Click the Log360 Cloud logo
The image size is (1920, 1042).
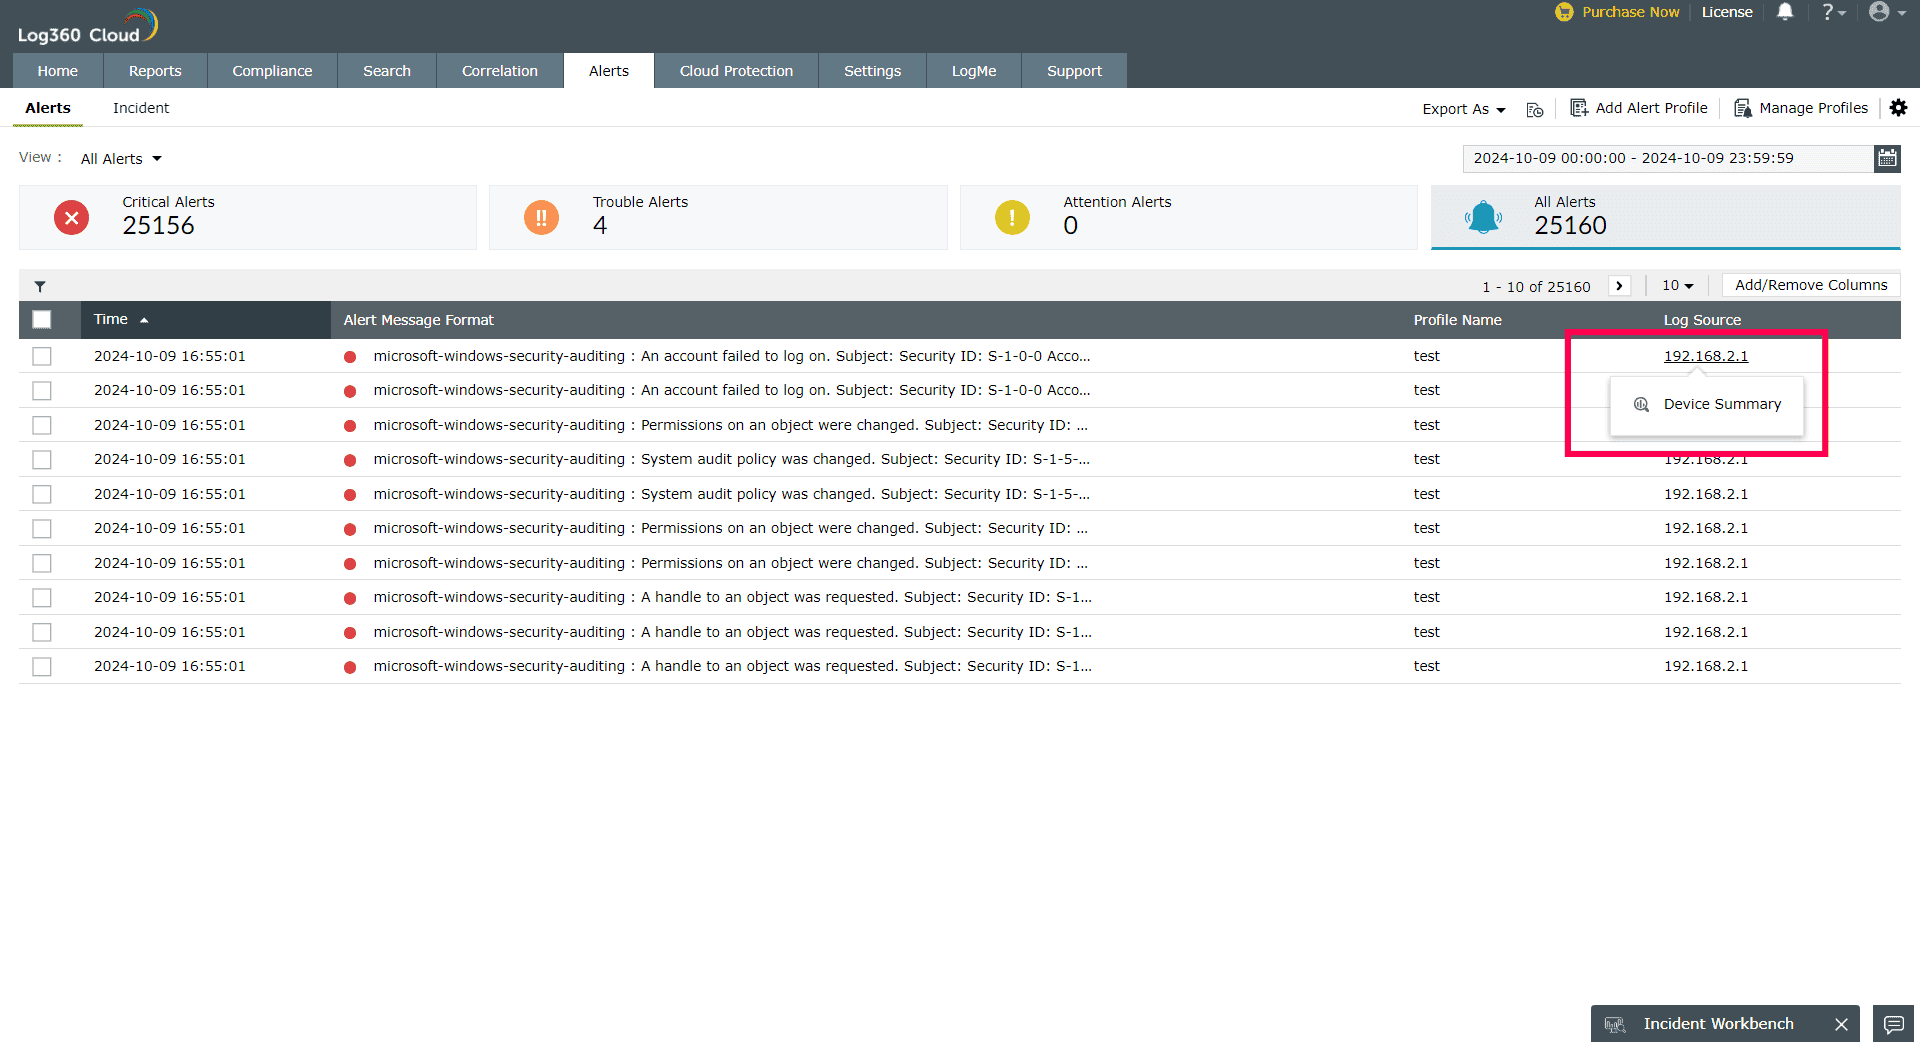point(87,26)
